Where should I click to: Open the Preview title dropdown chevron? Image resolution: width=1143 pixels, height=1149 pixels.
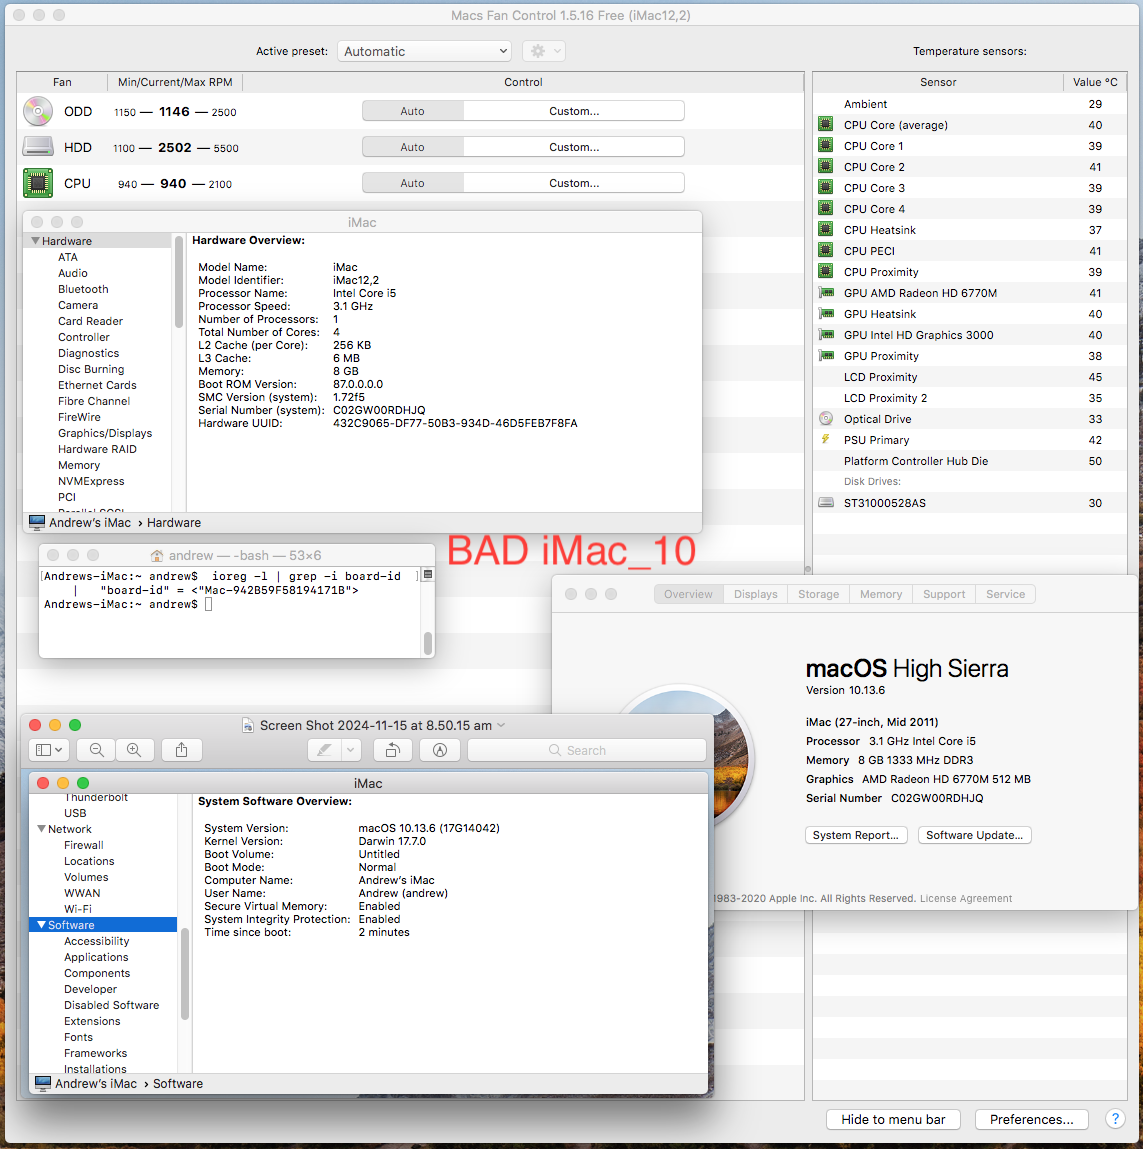(x=501, y=725)
